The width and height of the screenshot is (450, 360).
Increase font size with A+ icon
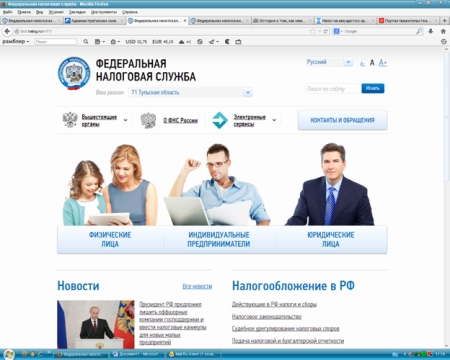pos(383,63)
